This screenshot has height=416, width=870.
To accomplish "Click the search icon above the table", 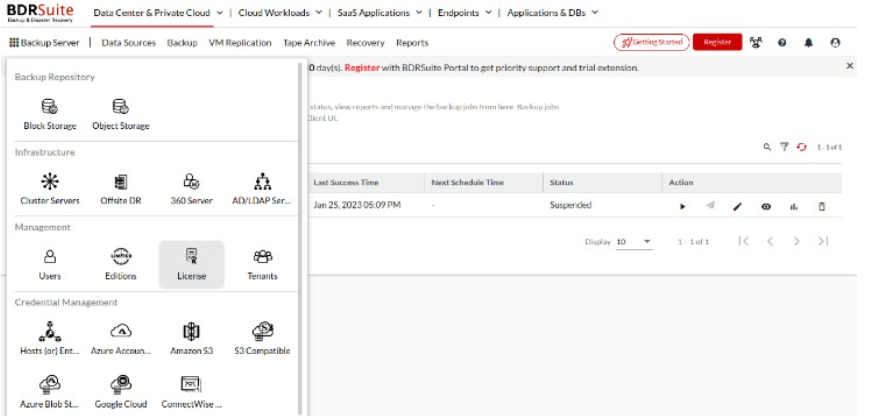I will point(767,147).
